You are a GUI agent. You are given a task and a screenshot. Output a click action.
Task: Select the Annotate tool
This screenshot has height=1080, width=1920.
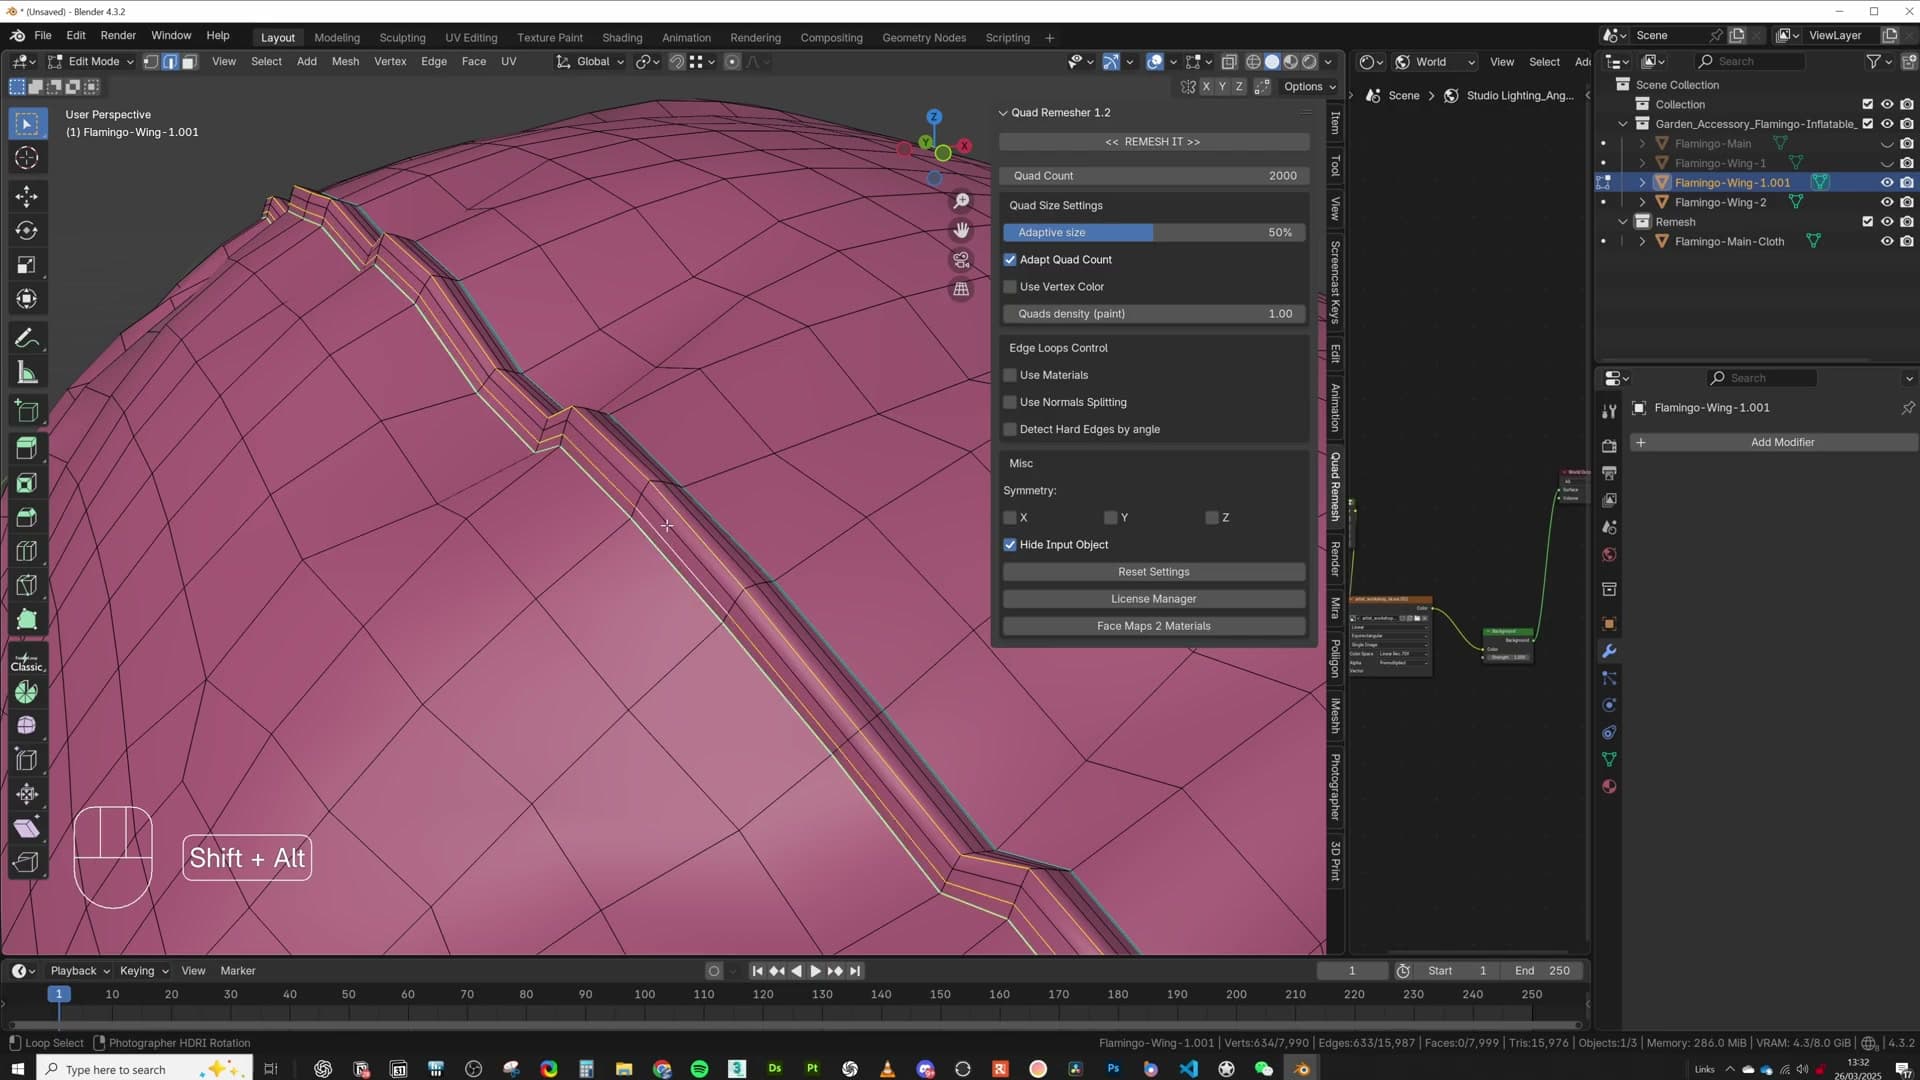click(27, 339)
